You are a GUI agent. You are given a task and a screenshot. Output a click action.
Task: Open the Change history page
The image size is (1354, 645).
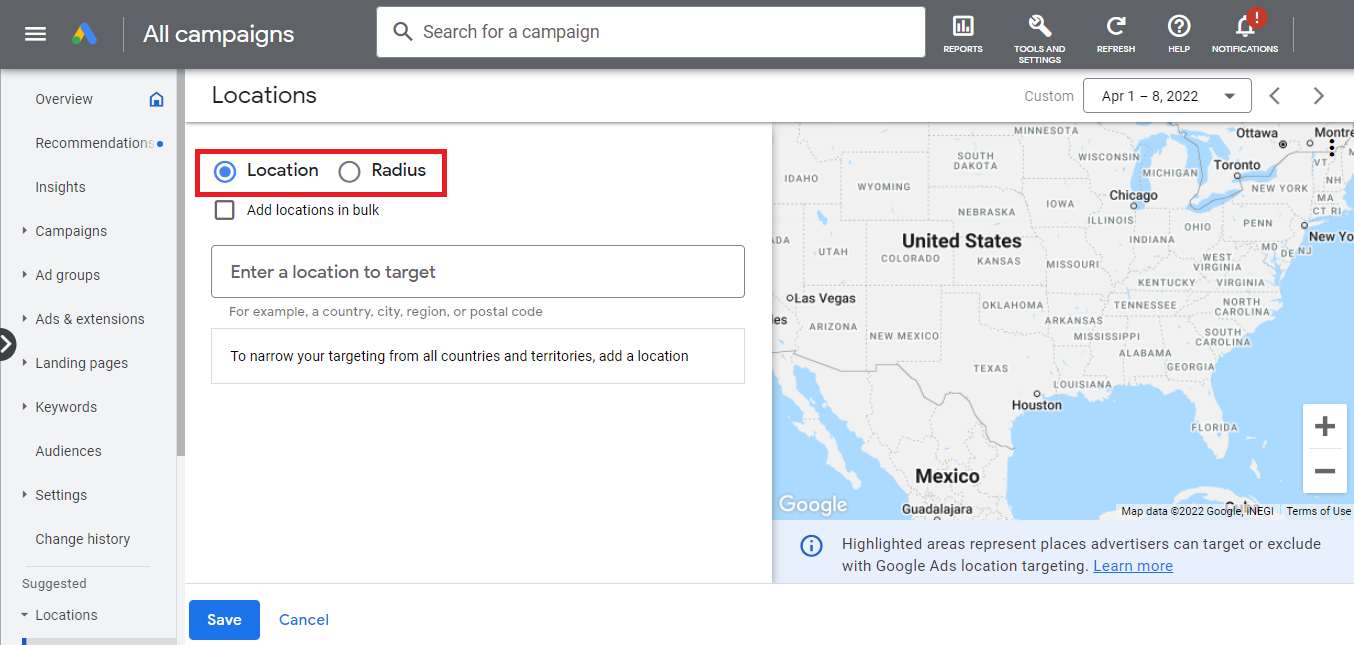(x=82, y=539)
